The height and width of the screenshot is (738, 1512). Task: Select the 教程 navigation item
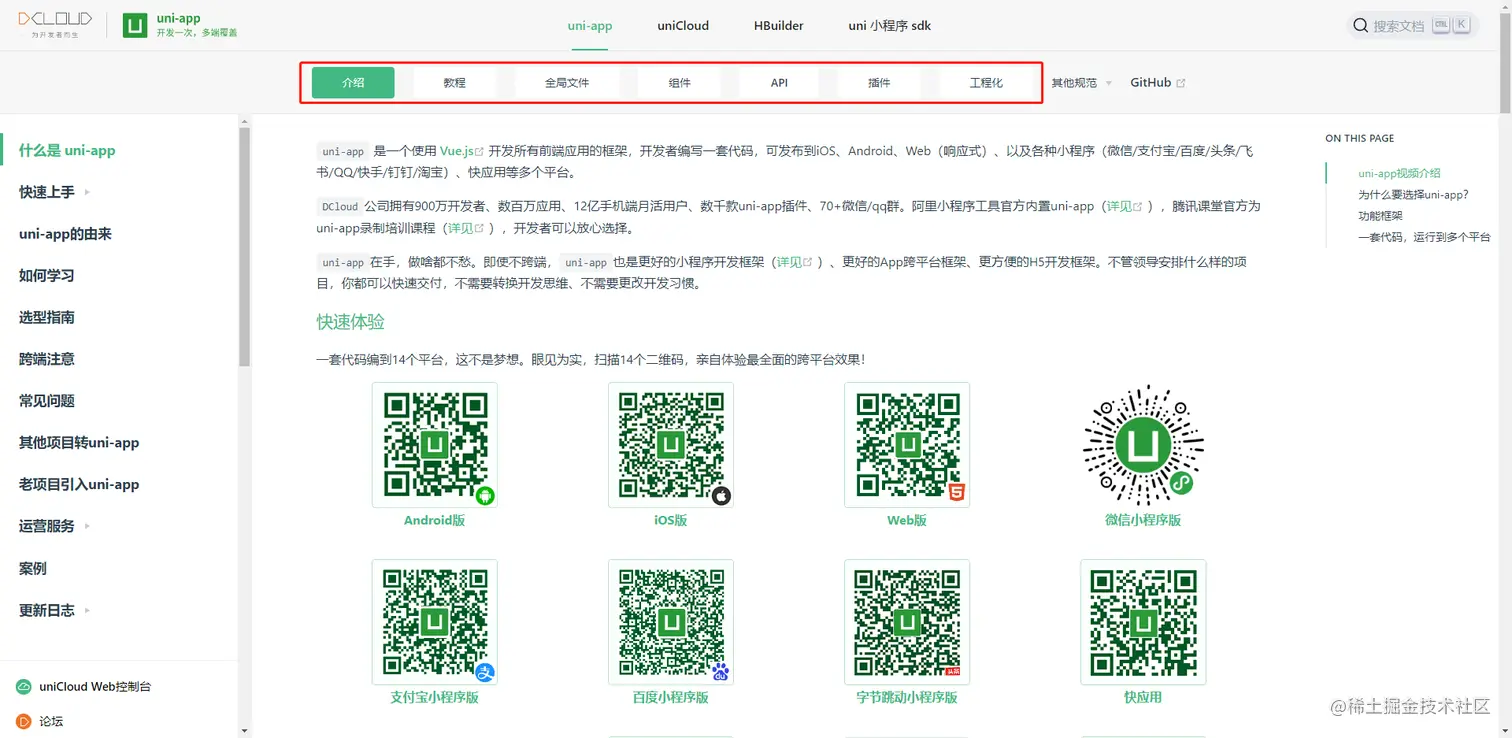[455, 83]
